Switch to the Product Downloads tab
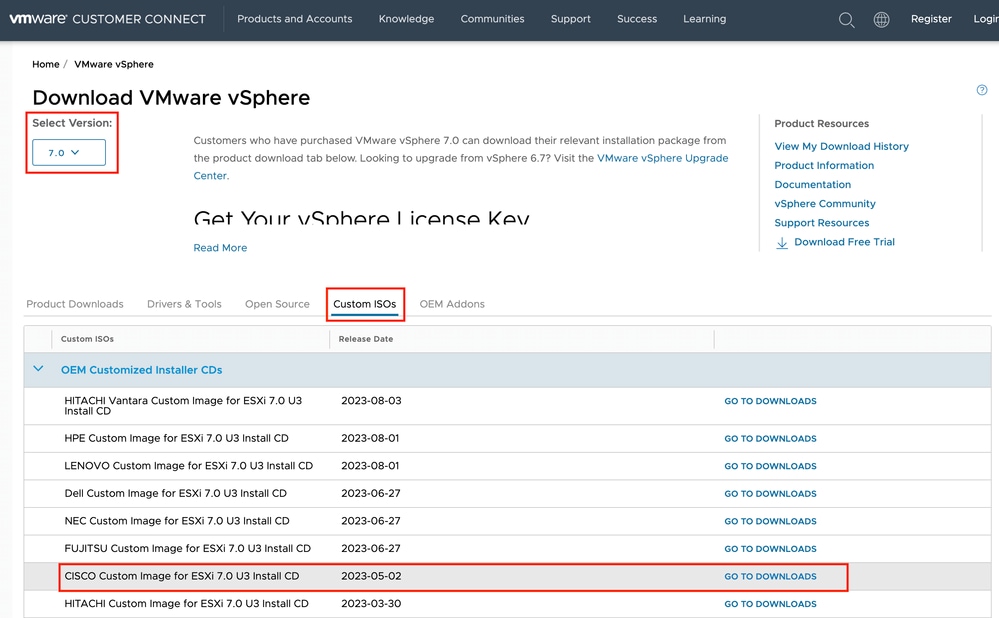 75,304
